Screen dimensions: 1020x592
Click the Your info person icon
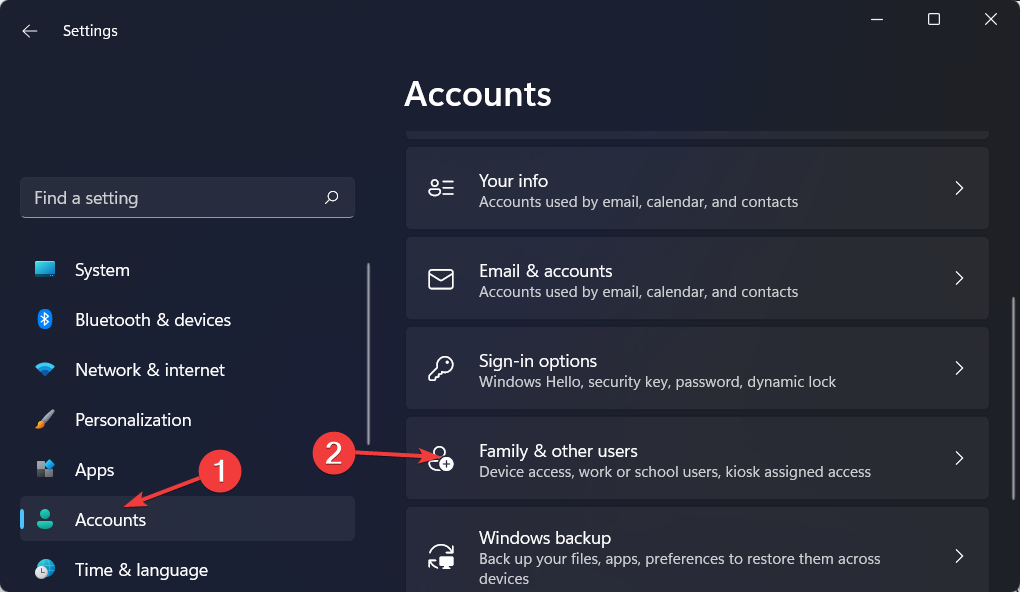coord(440,188)
